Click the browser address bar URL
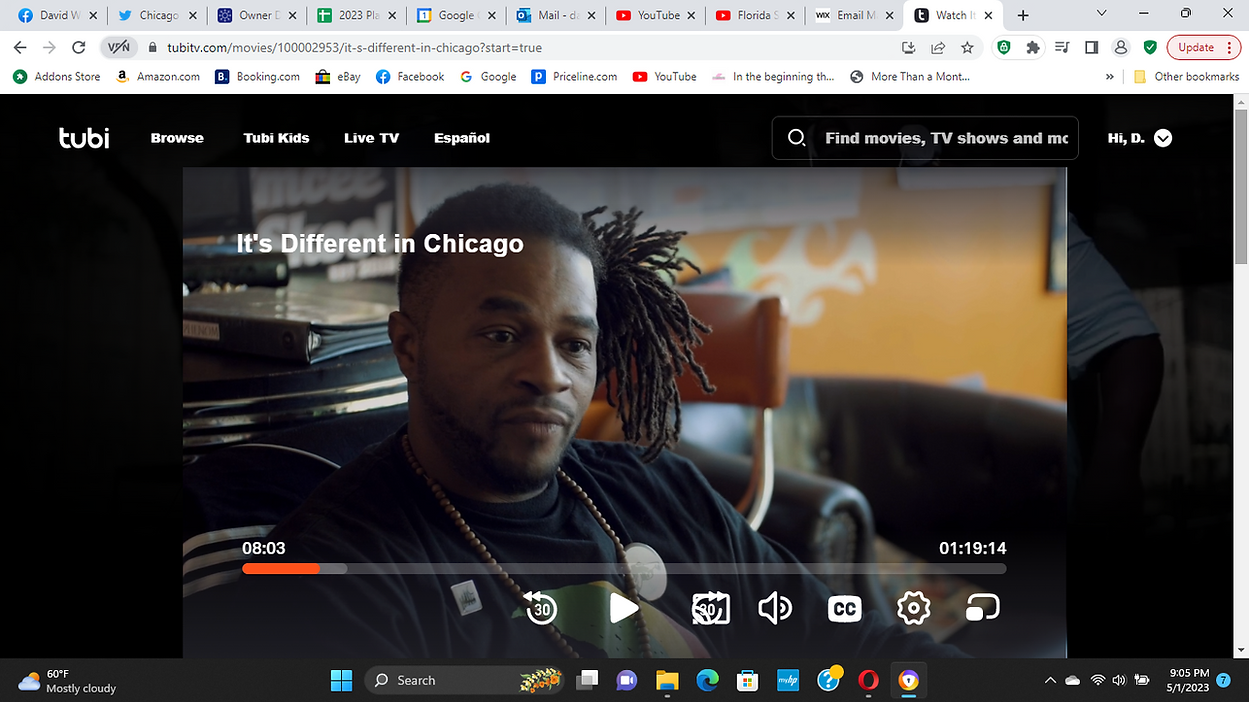The width and height of the screenshot is (1249, 702). pos(355,47)
